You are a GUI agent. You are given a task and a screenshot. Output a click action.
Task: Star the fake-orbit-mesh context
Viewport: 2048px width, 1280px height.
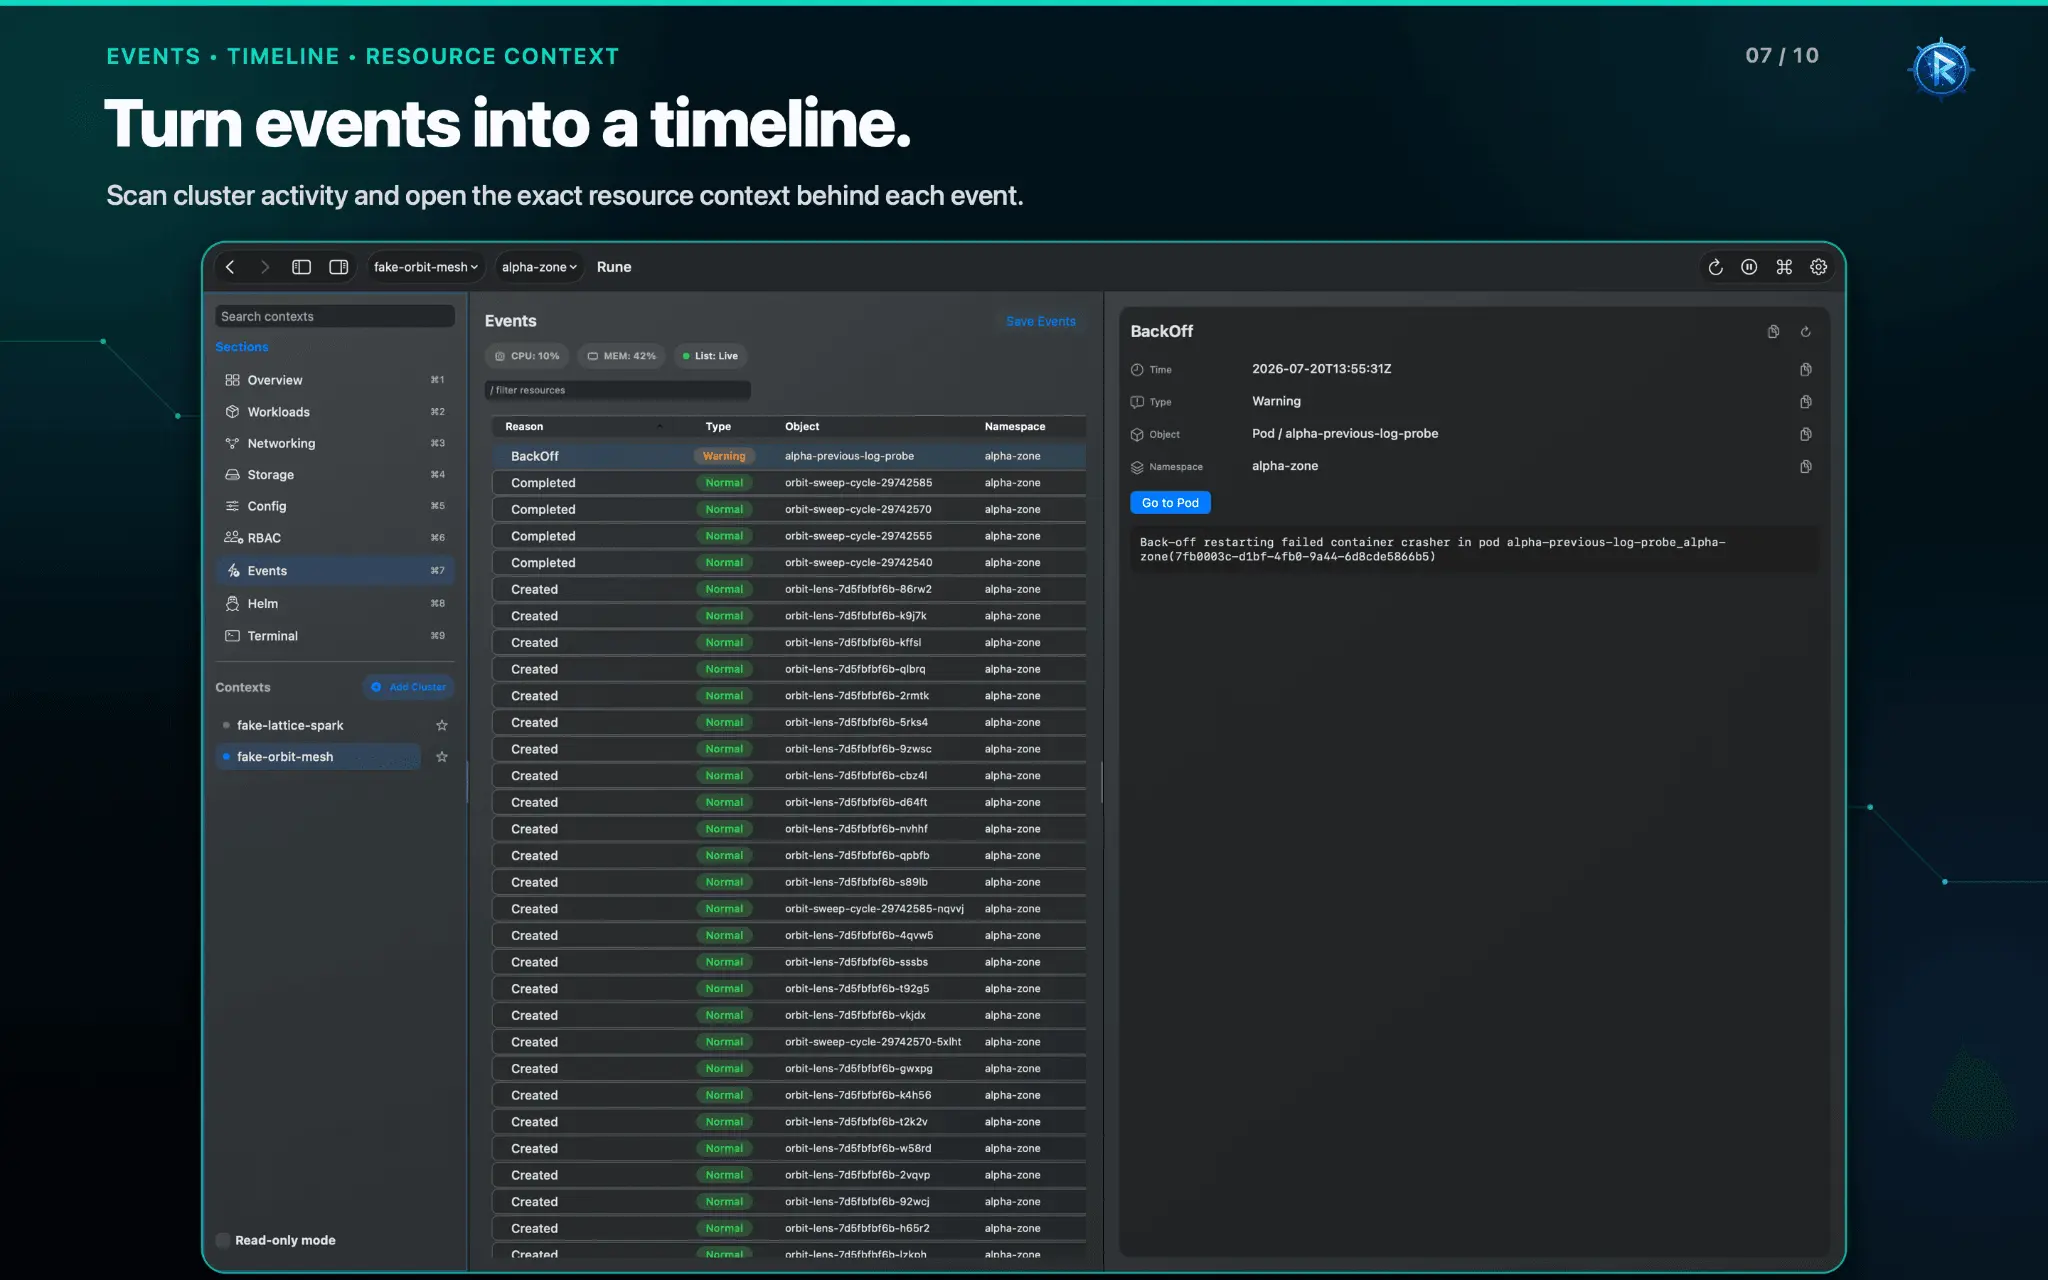(442, 757)
